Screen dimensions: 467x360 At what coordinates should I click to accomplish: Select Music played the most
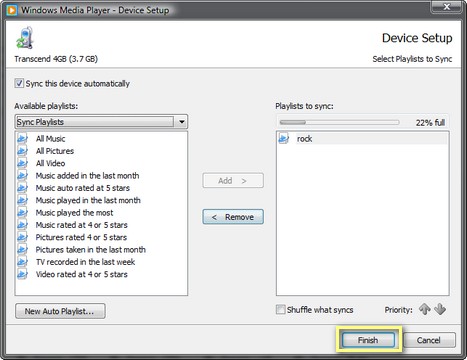[74, 213]
